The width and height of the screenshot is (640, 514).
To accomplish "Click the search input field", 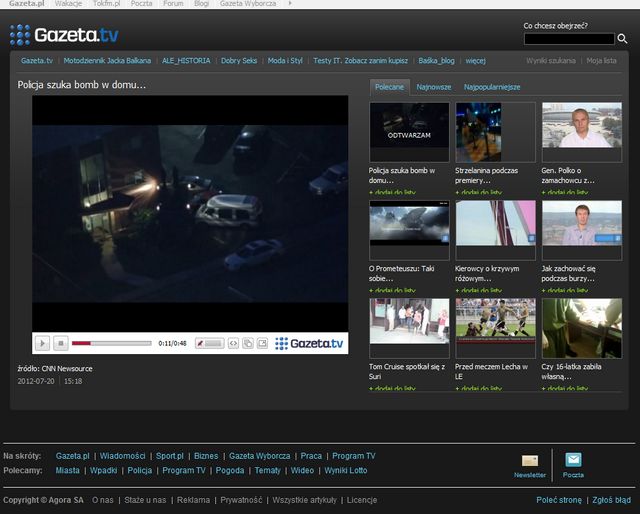I will (x=568, y=39).
